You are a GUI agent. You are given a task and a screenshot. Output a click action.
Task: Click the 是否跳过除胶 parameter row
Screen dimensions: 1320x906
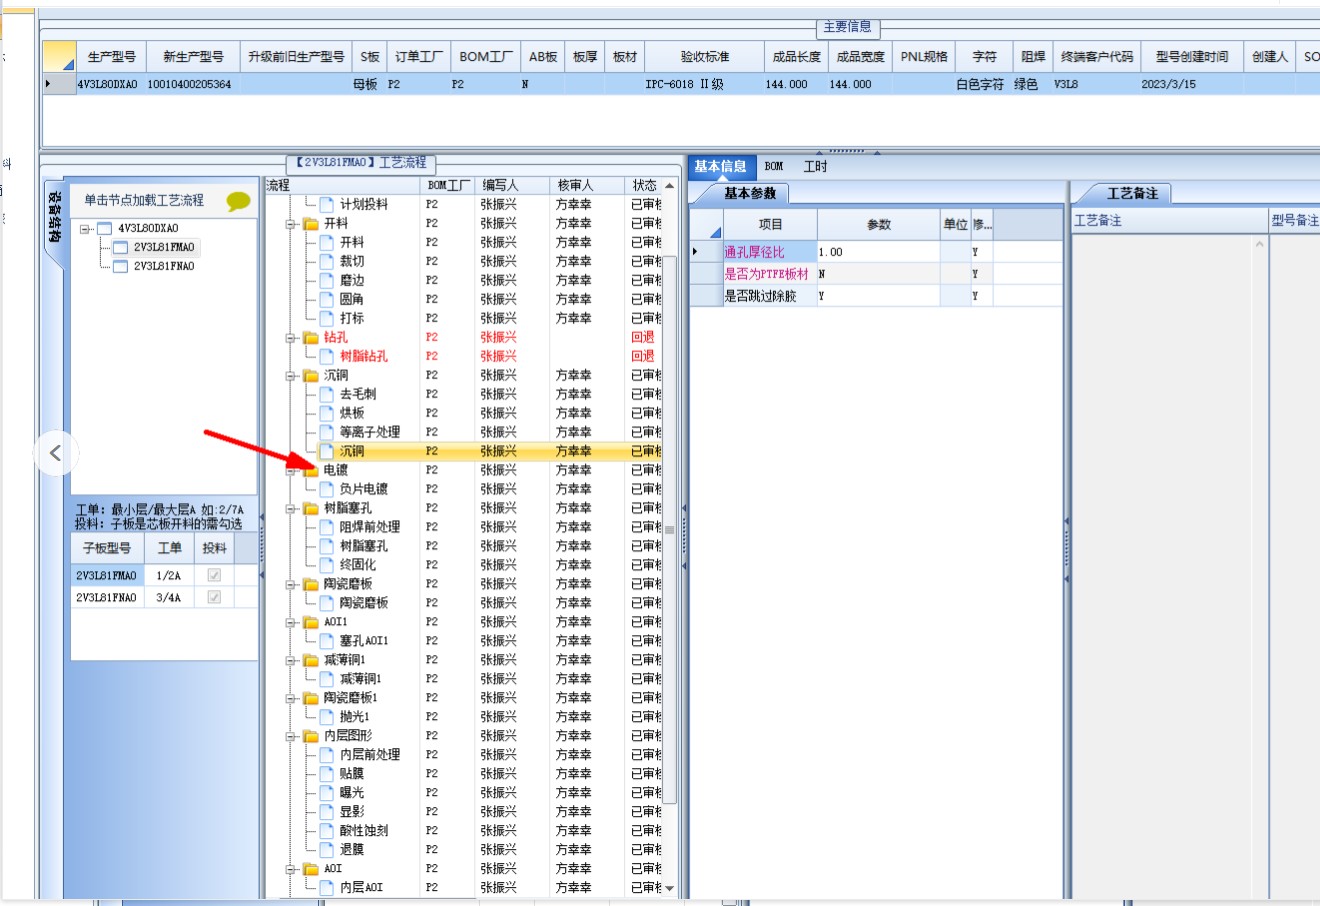pos(875,296)
